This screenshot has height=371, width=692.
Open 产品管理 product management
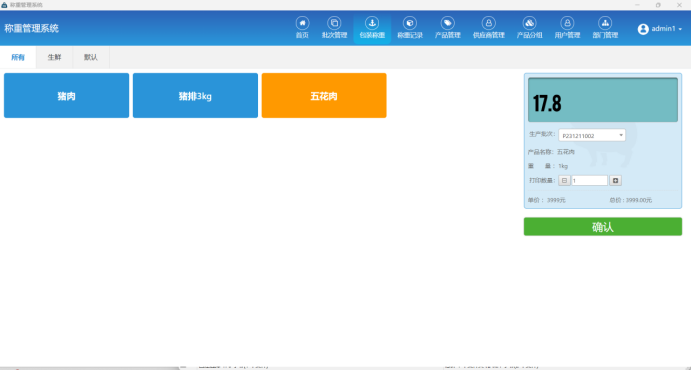(448, 28)
